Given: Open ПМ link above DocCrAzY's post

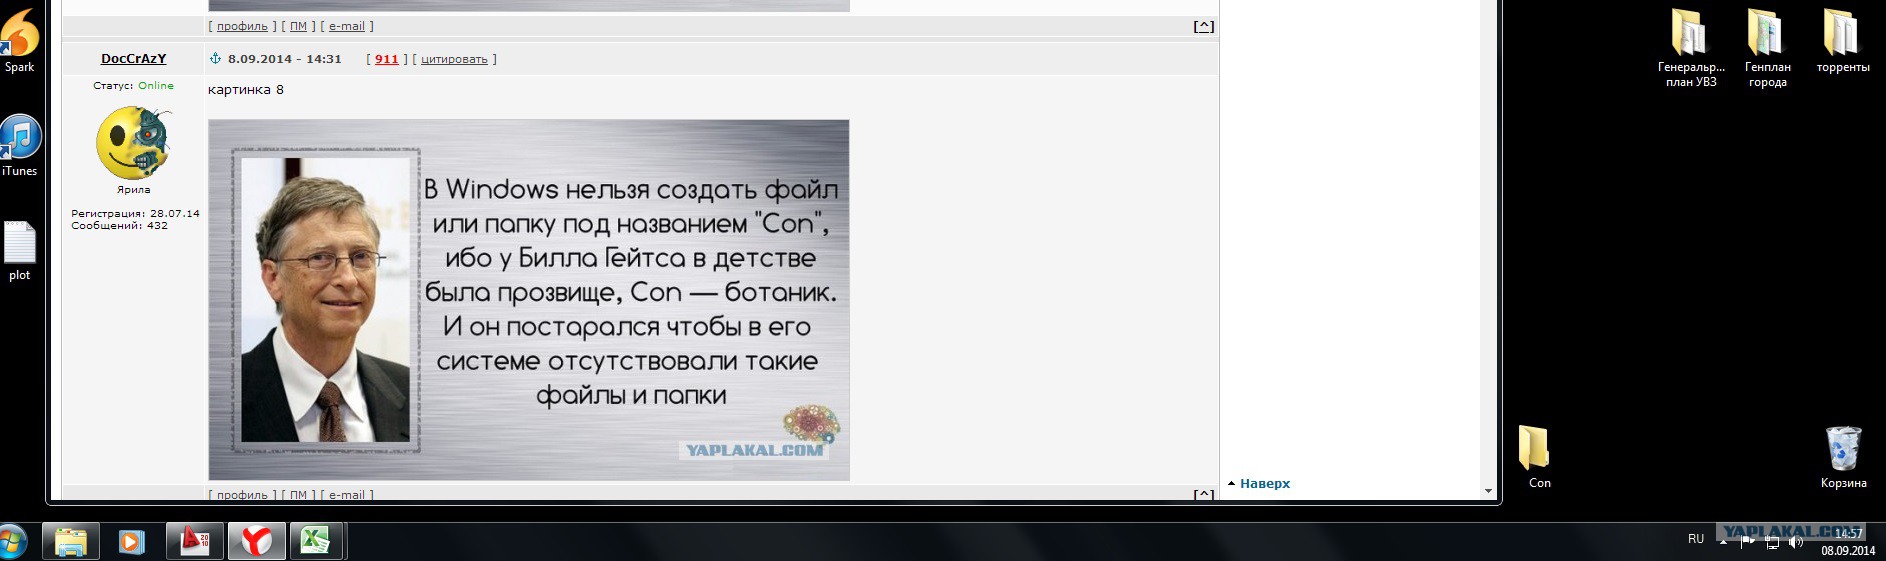Looking at the screenshot, I should (x=298, y=26).
